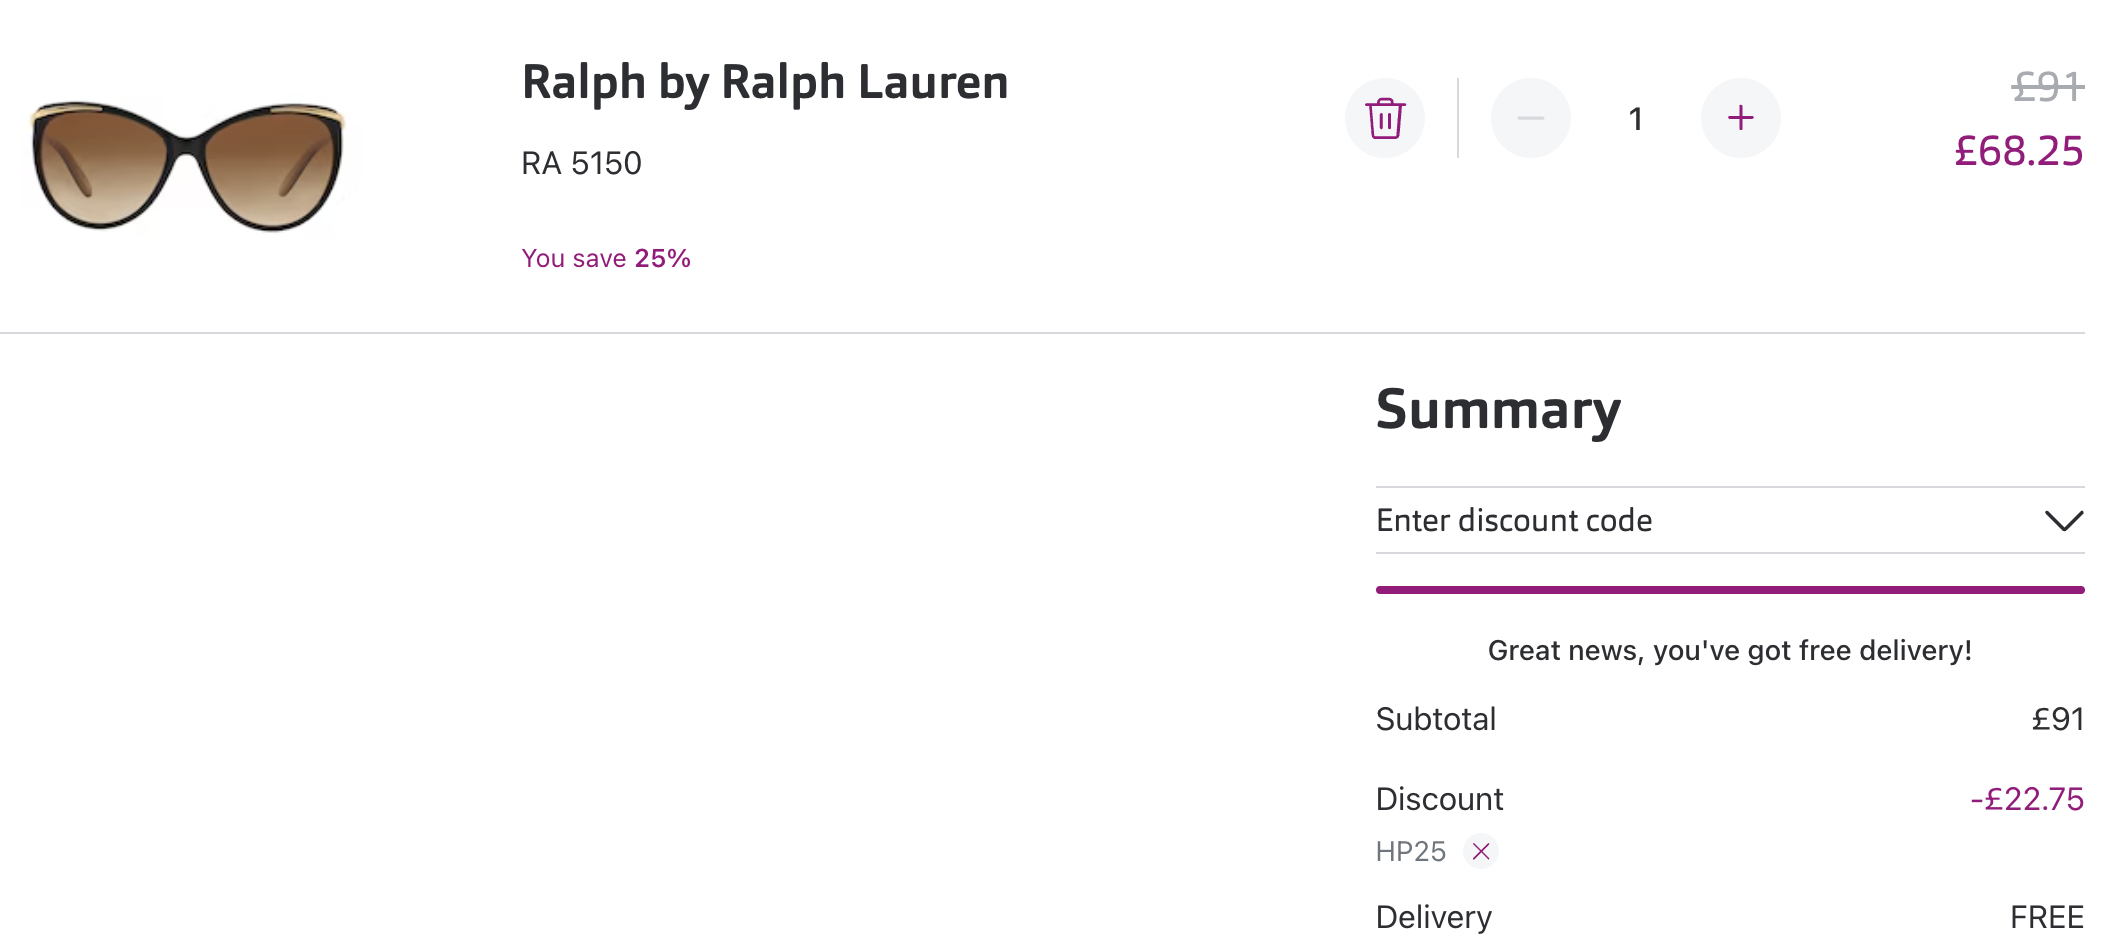The image size is (2120, 952).
Task: Click the purple free delivery progress bar
Action: [1730, 590]
